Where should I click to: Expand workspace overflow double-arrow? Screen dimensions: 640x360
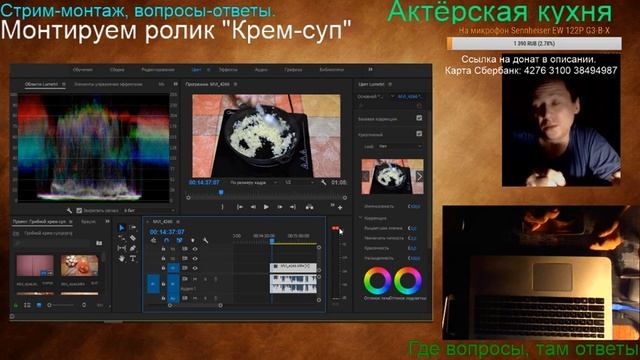tap(370, 69)
